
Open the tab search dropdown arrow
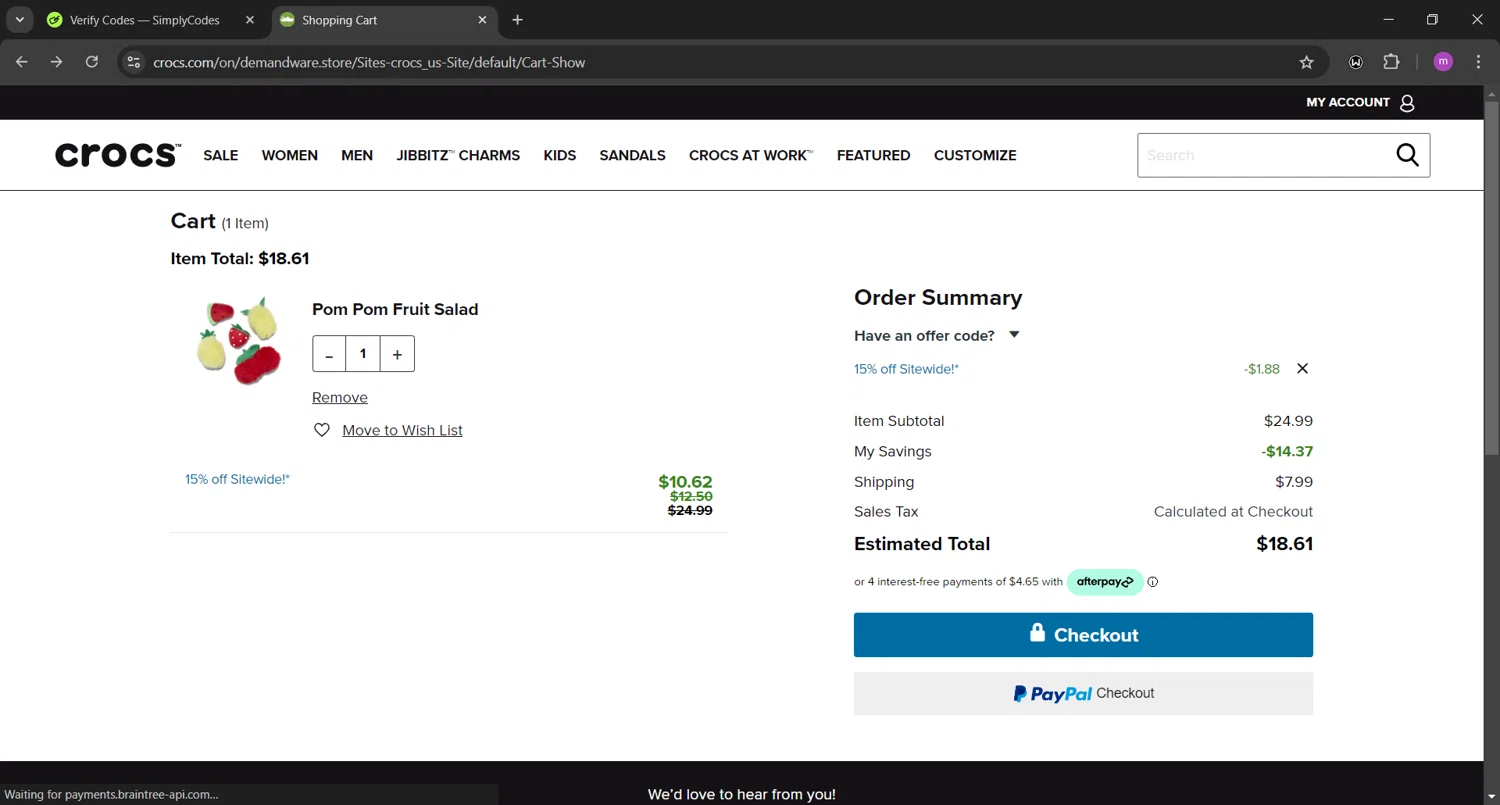coord(19,20)
